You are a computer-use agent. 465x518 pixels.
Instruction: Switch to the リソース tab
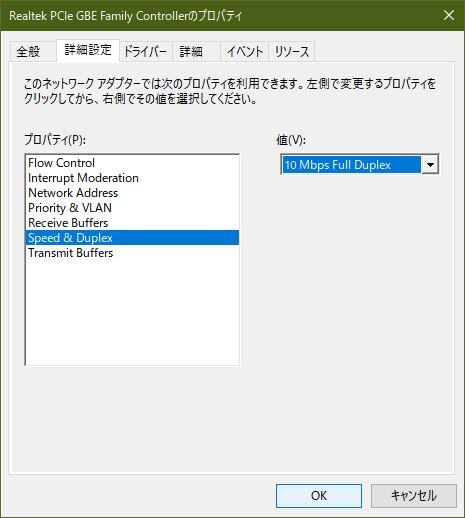pos(292,52)
